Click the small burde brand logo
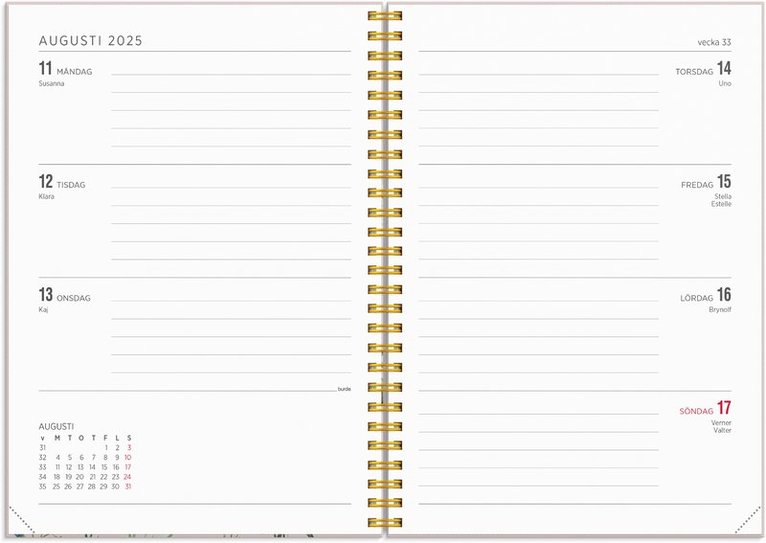Image resolution: width=766 pixels, height=543 pixels. 344,388
